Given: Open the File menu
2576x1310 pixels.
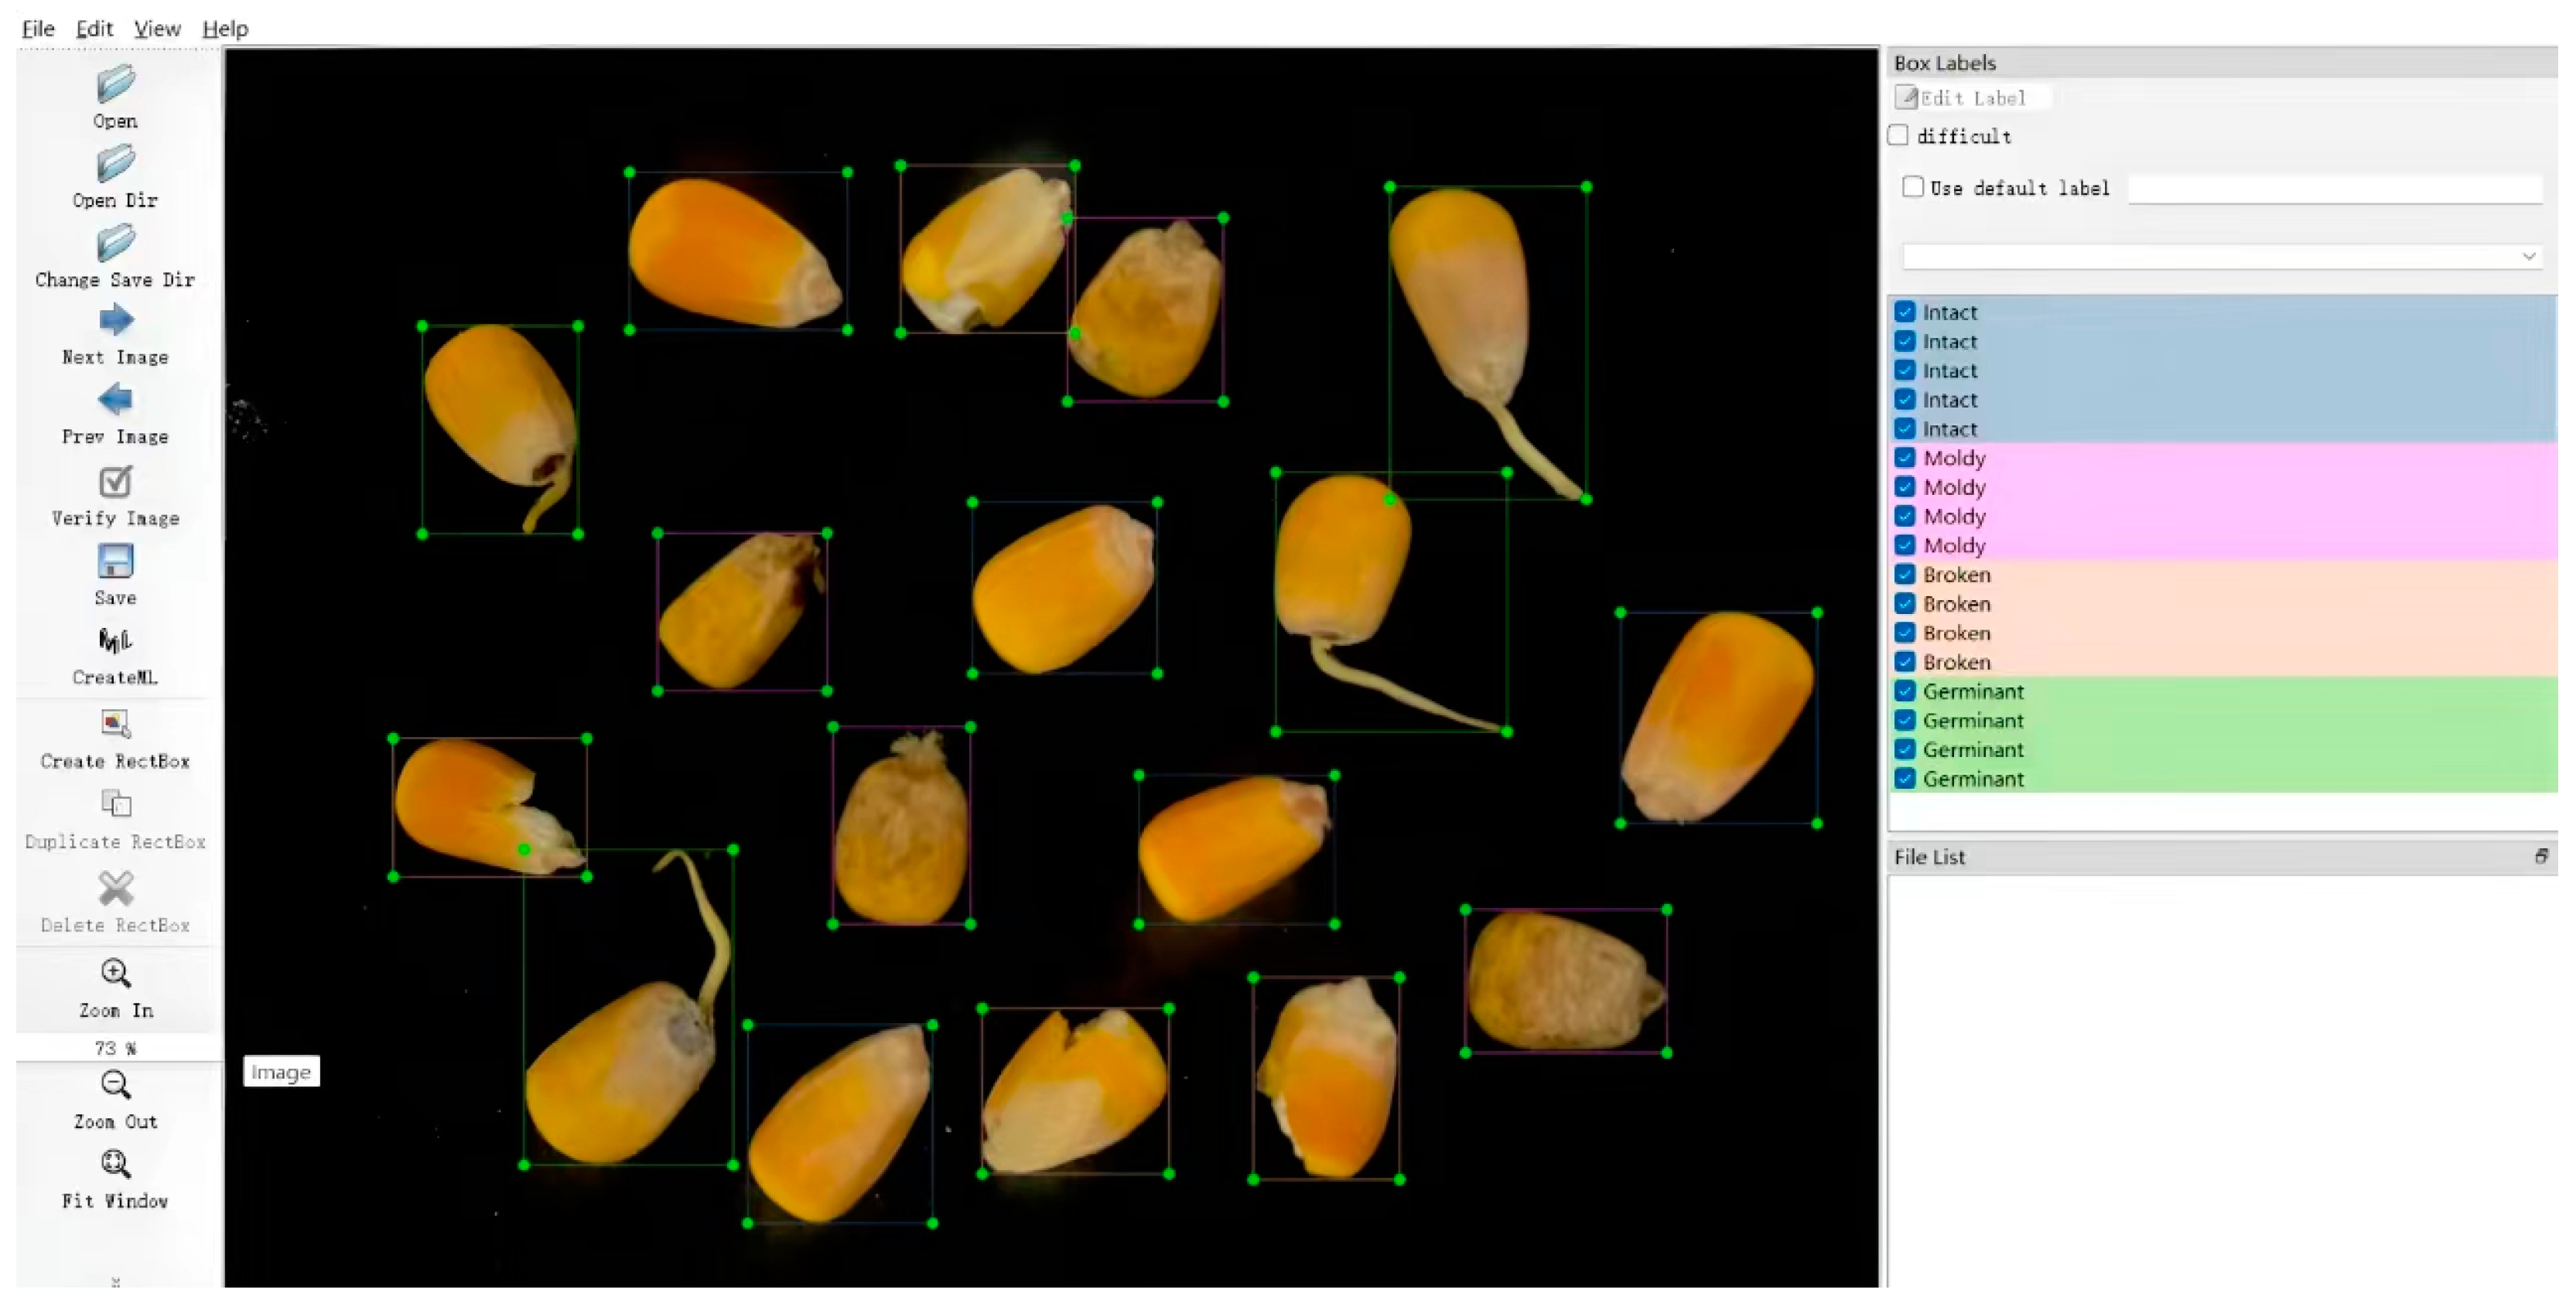Looking at the screenshot, I should [38, 29].
